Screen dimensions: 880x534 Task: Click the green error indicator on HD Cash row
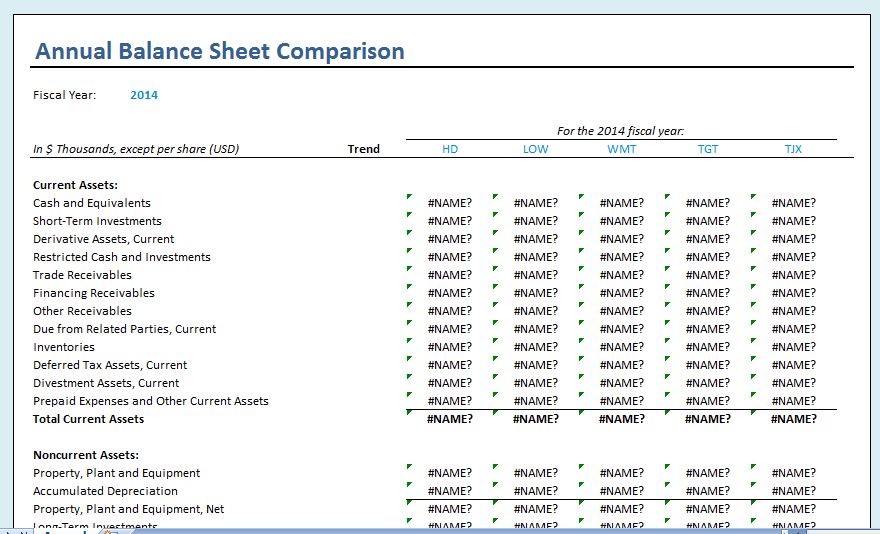(x=409, y=197)
